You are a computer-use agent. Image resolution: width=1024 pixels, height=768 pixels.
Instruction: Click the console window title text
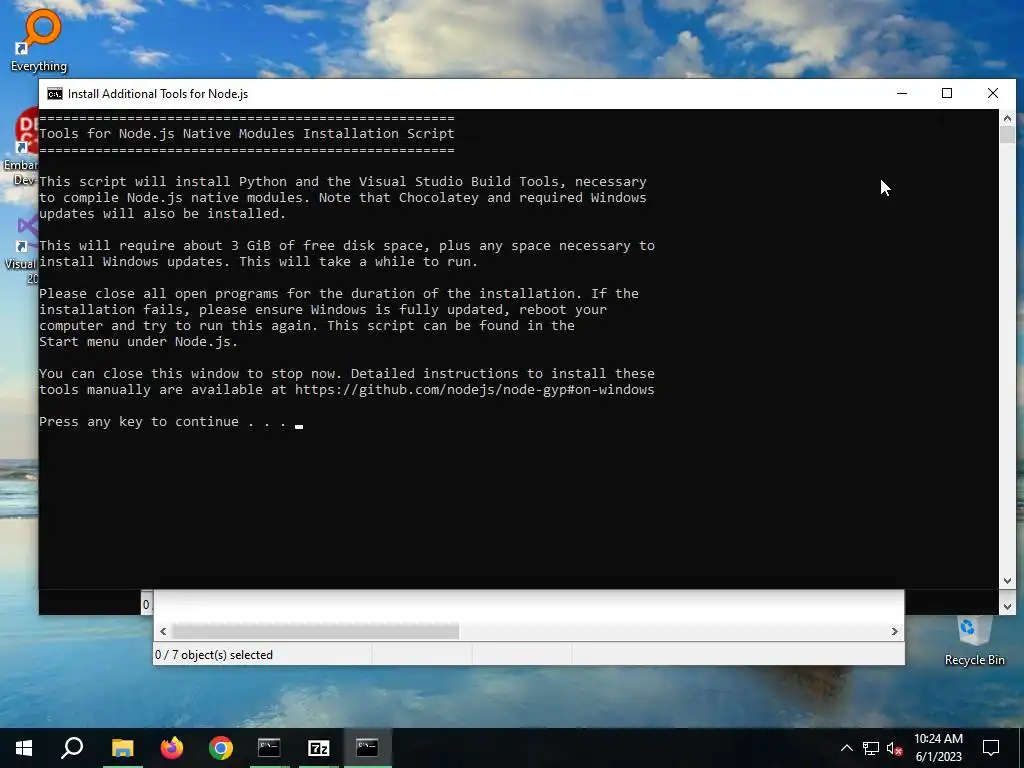point(158,94)
